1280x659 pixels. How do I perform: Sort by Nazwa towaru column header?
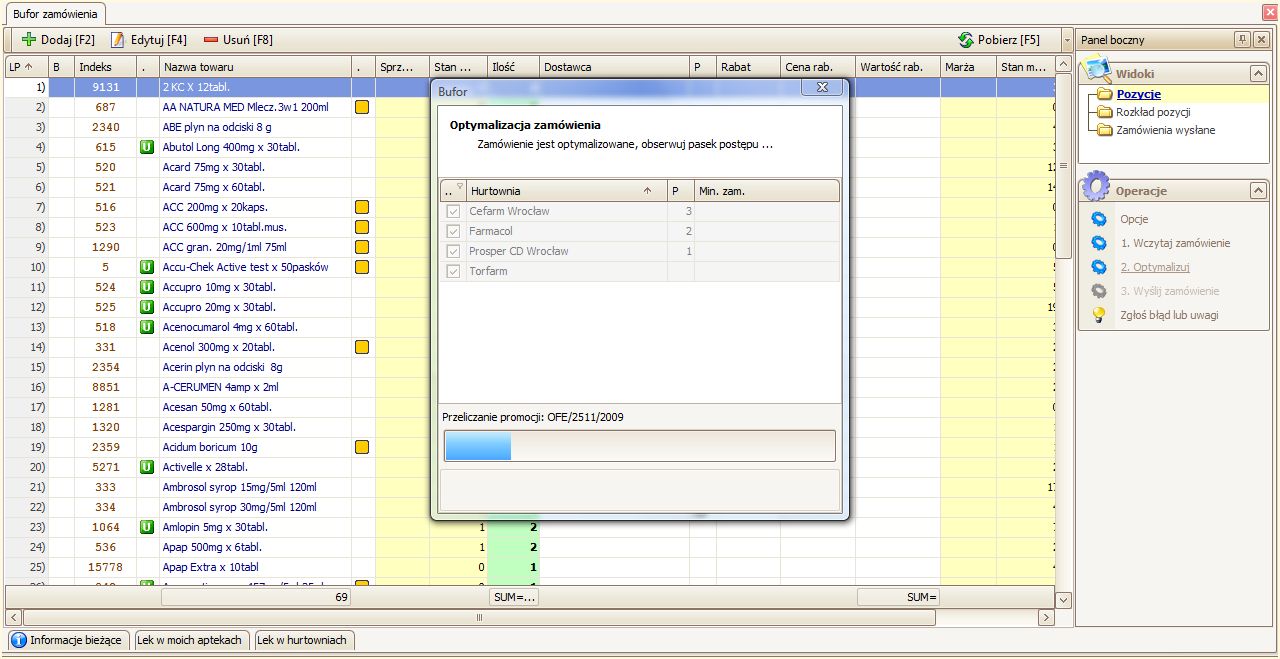pos(254,67)
